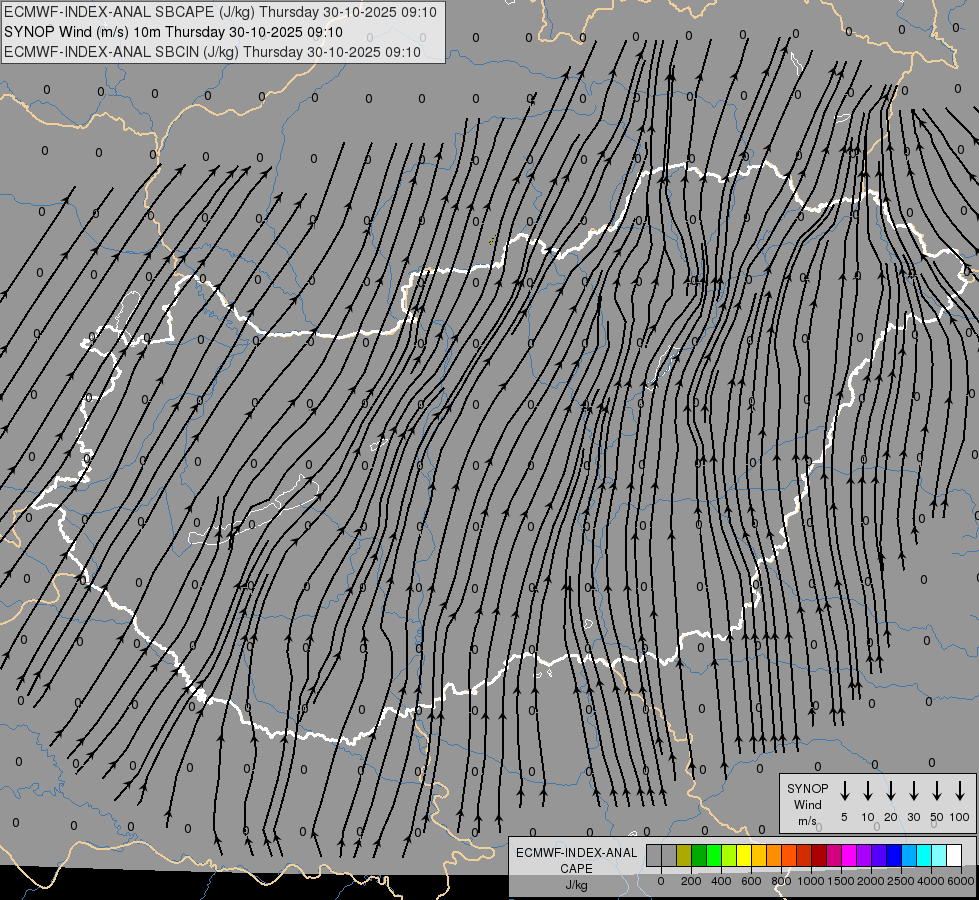Click the 200 tick label on CAPE scale
Image resolution: width=979 pixels, height=900 pixels.
[691, 881]
